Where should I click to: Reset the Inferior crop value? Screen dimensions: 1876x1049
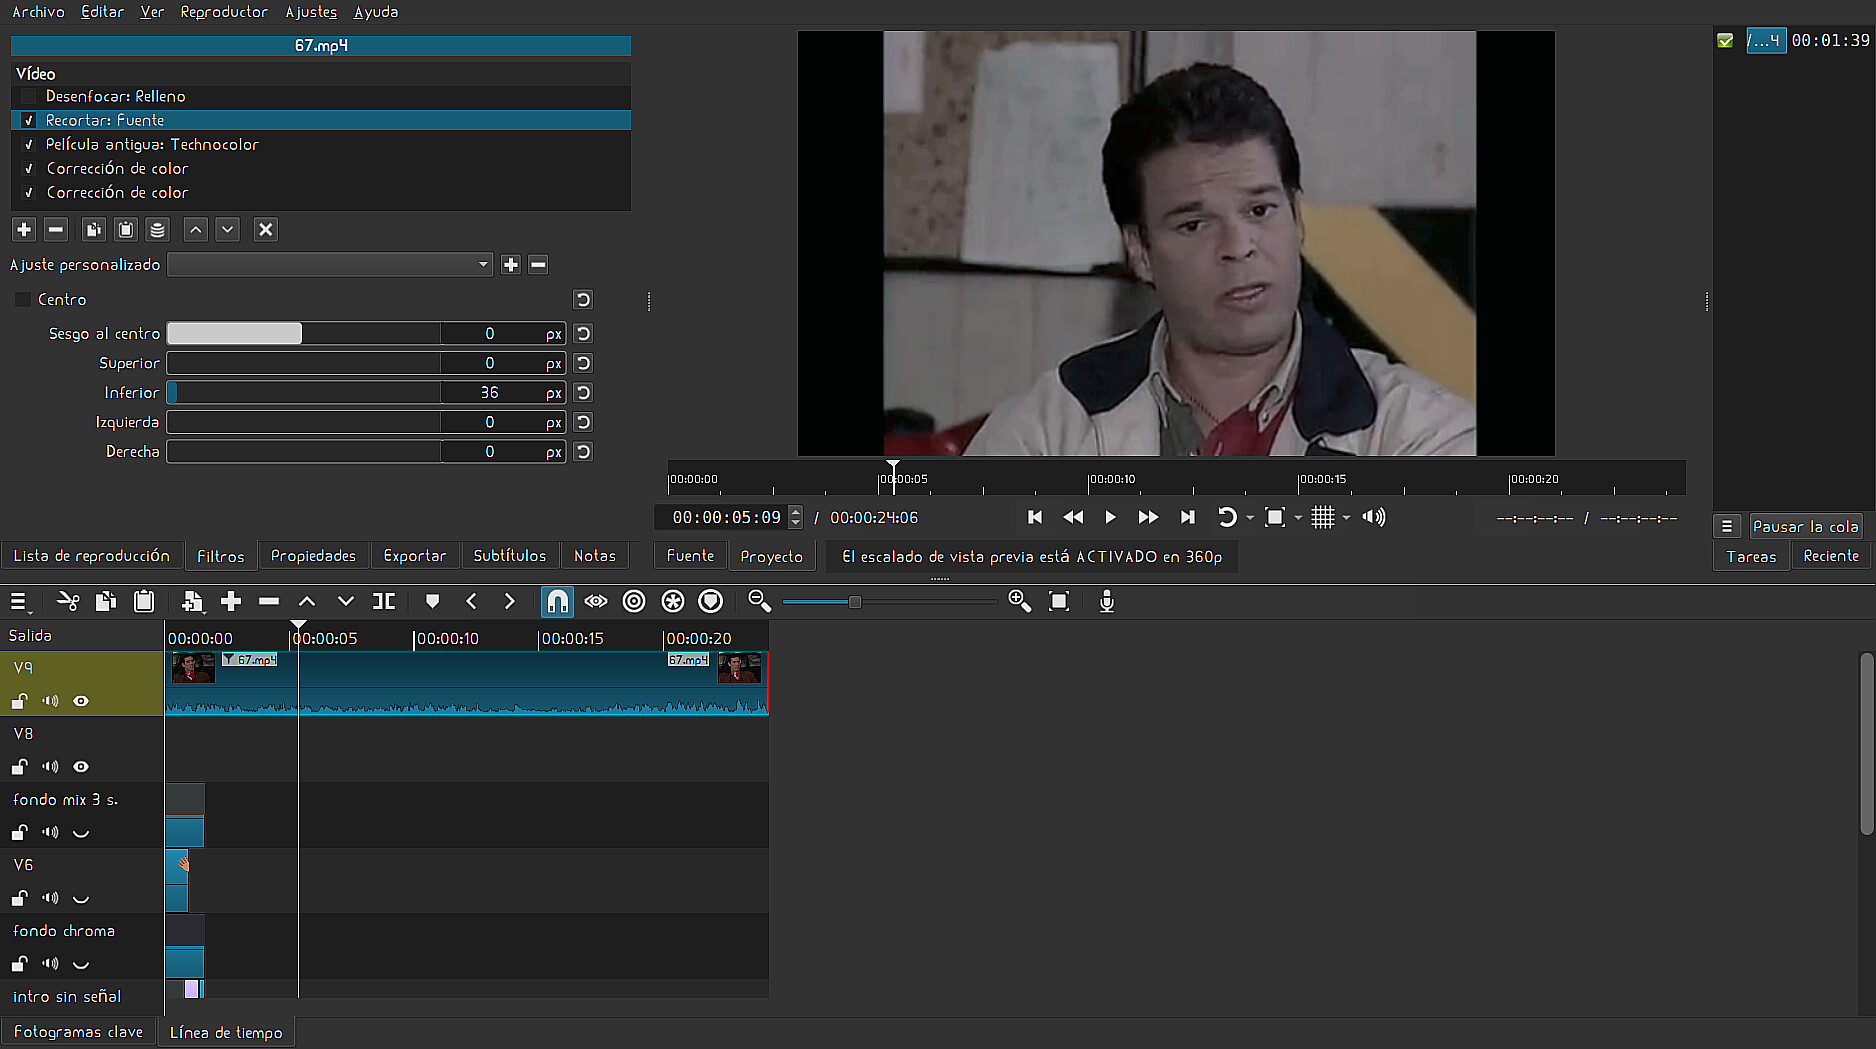(x=583, y=393)
